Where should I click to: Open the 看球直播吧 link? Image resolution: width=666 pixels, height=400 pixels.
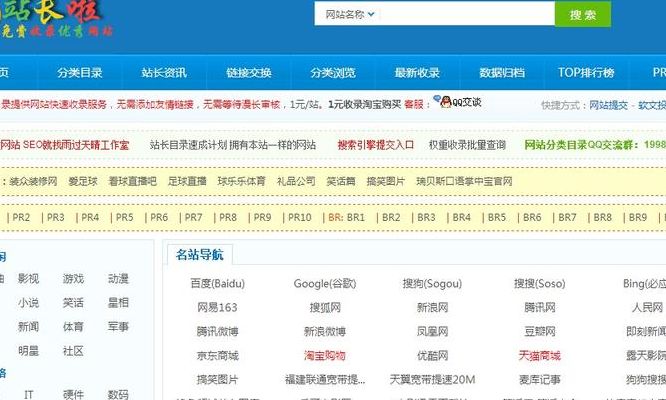click(132, 181)
